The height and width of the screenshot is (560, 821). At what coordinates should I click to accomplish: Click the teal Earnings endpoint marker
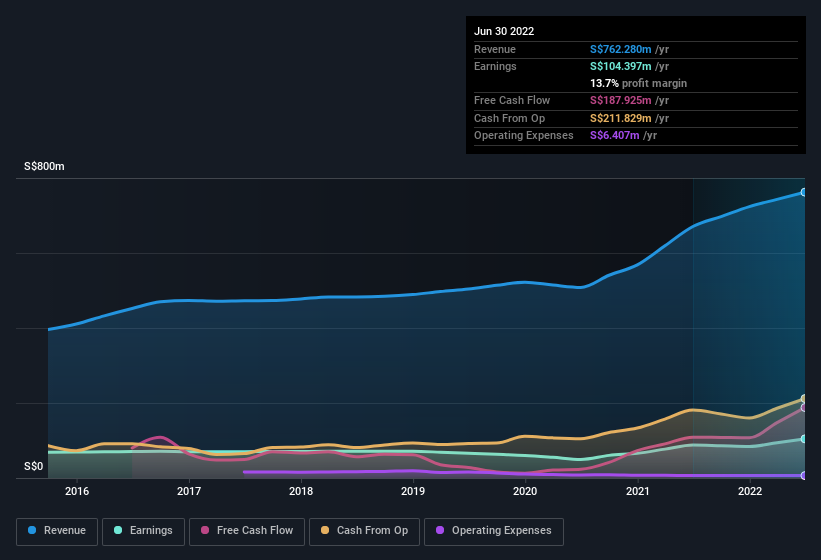pyautogui.click(x=803, y=439)
